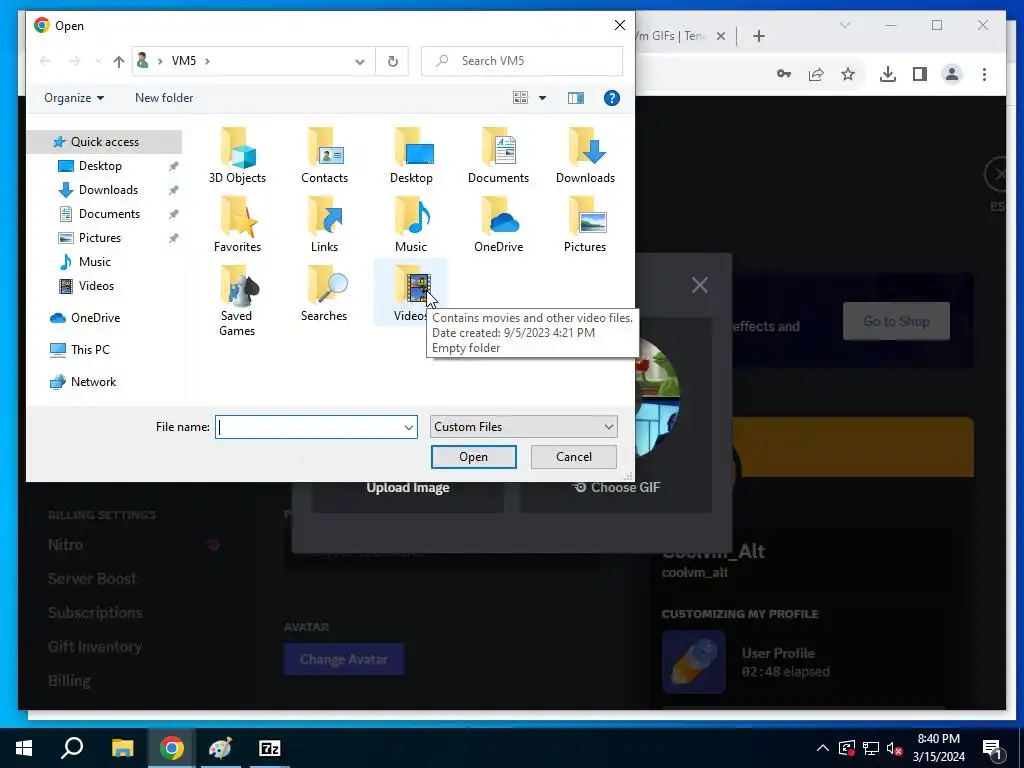Screen dimensions: 1024x768
Task: Select the Favorites folder
Action: tap(237, 225)
